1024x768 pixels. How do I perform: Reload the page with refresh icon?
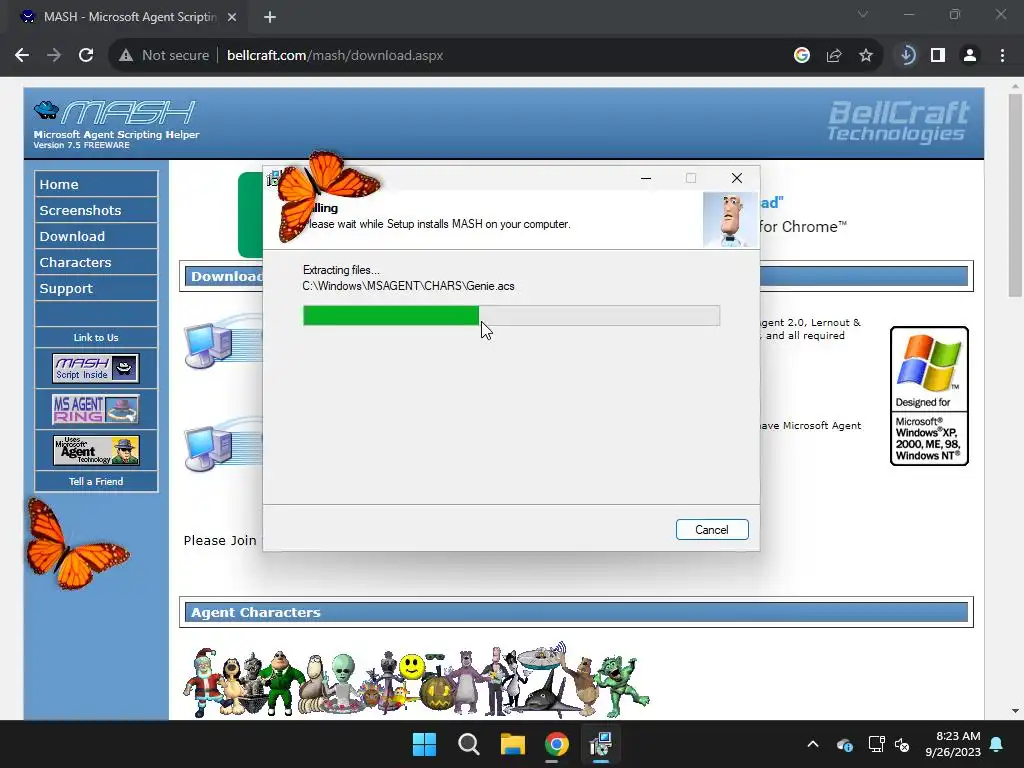coord(86,56)
